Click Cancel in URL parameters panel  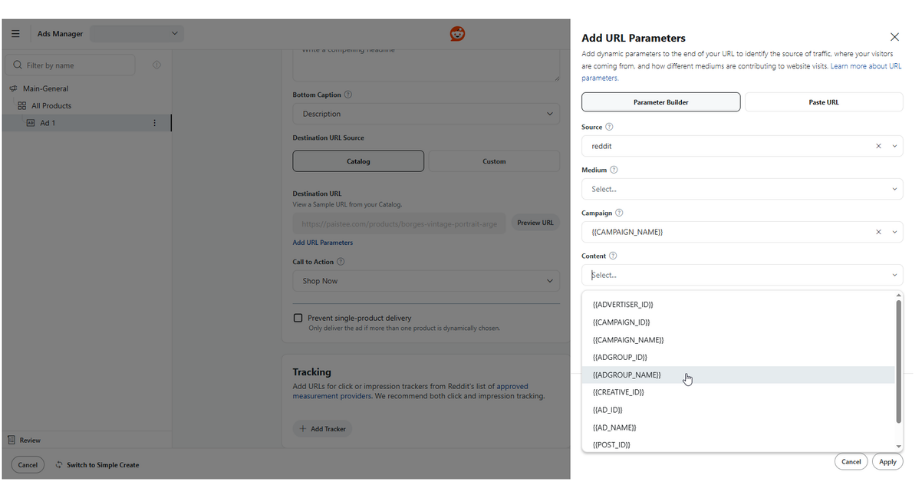click(851, 462)
